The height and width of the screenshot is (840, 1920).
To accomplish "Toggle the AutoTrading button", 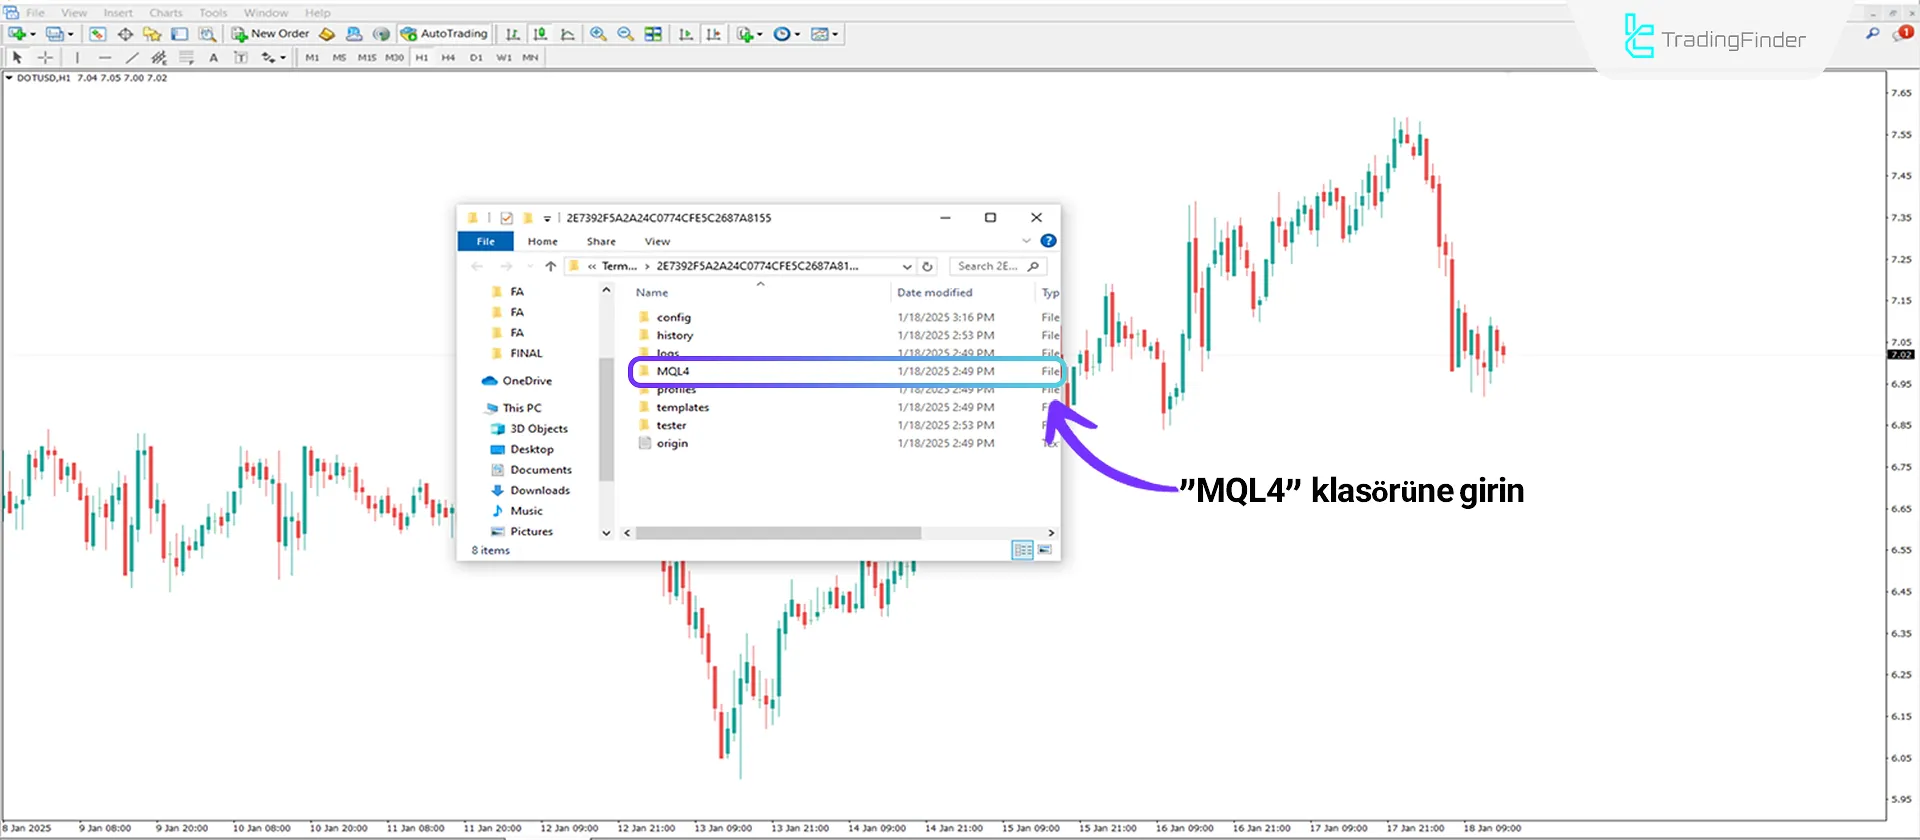I will coord(444,34).
